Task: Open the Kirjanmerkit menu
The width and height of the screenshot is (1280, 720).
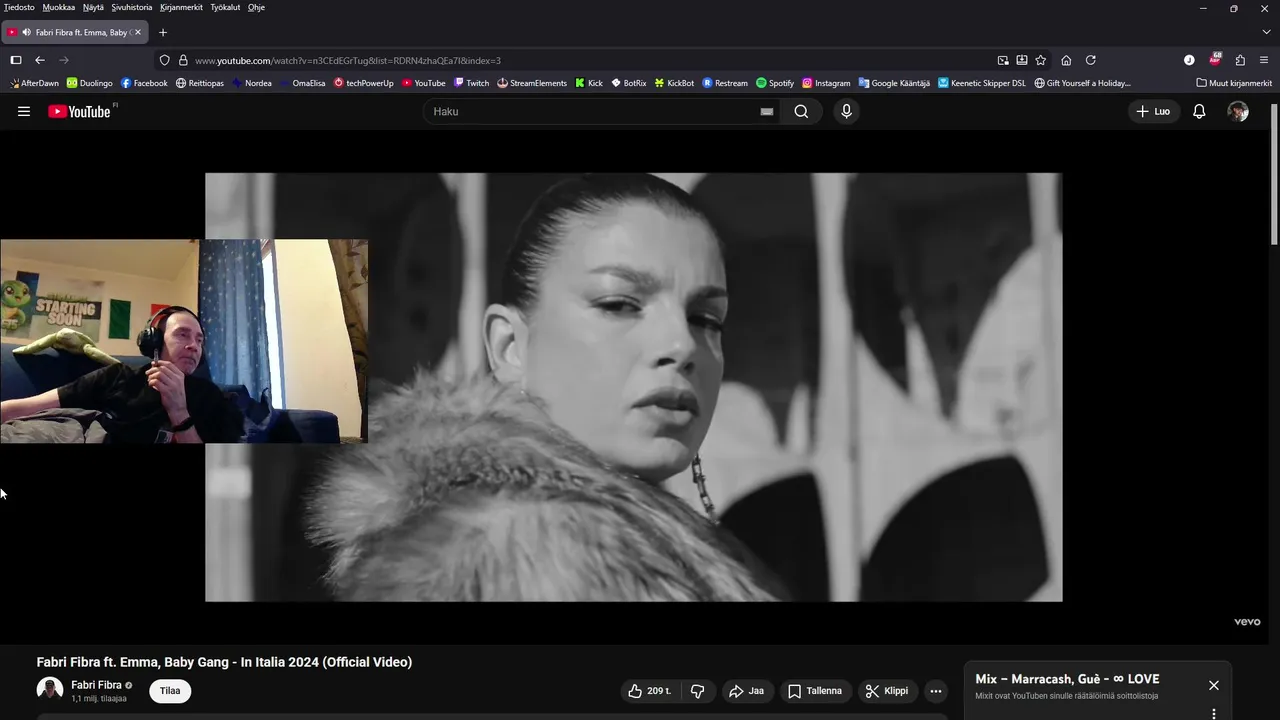Action: click(181, 7)
